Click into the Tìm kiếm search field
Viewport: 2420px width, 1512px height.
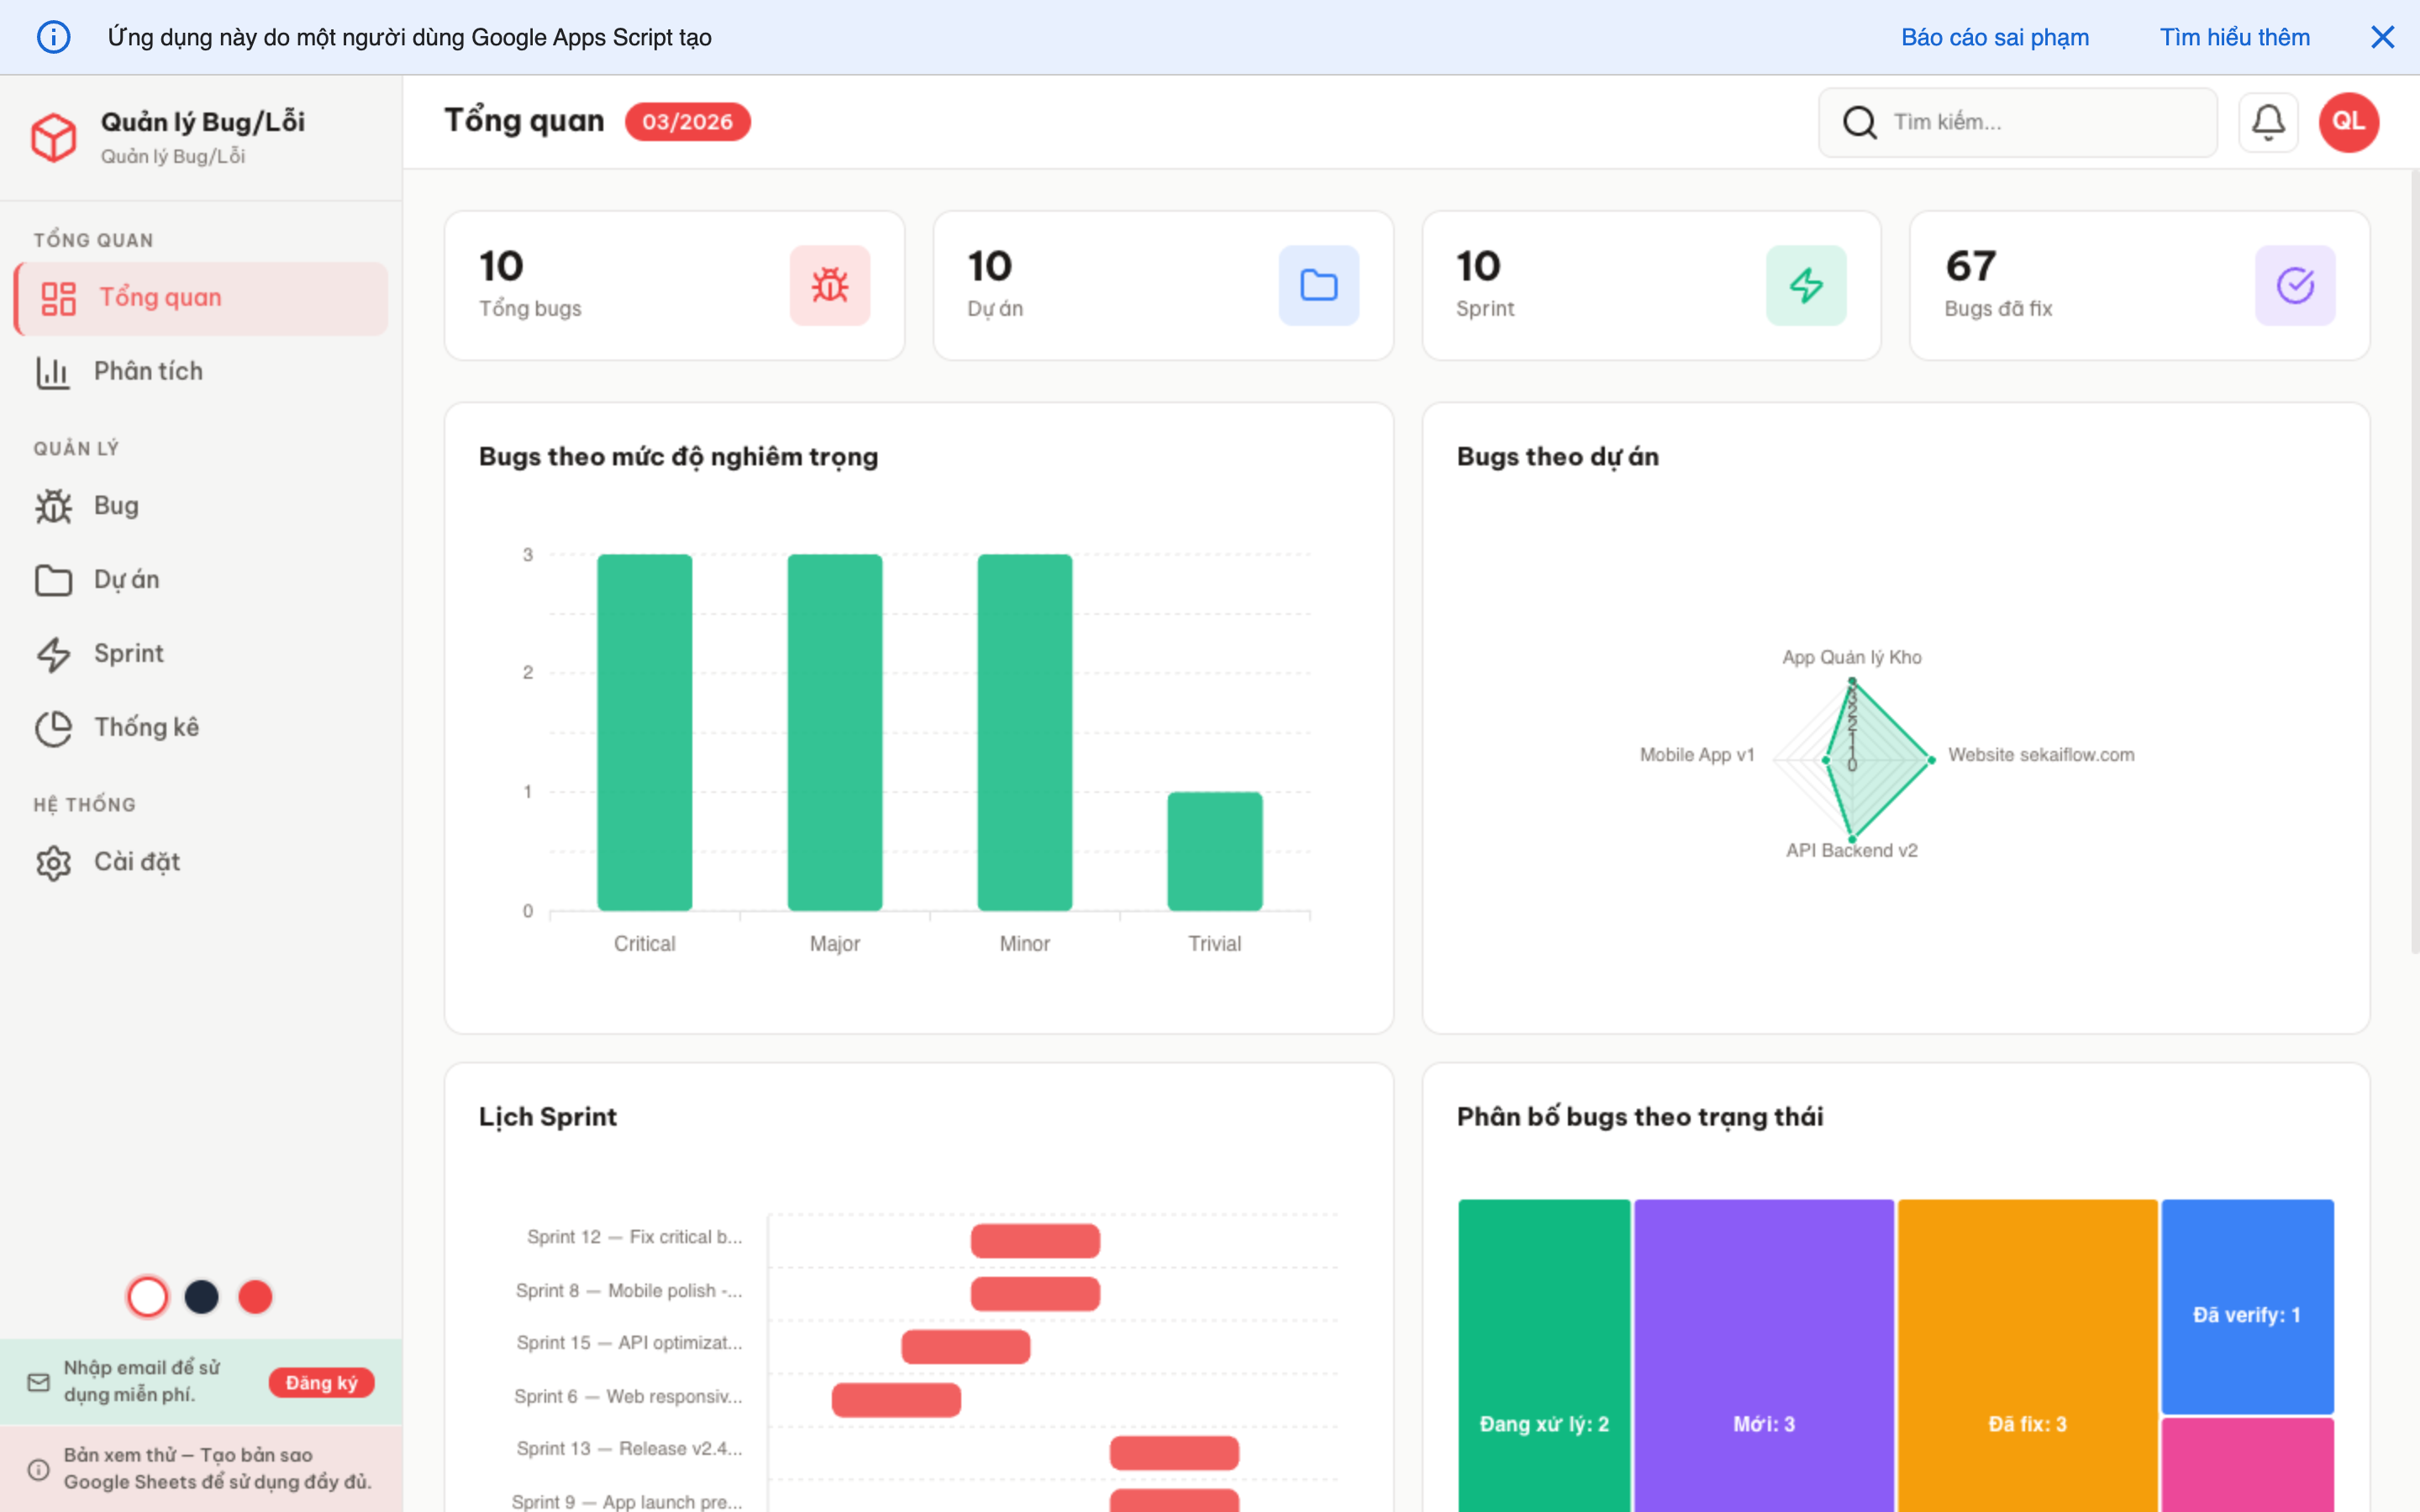tap(2040, 122)
